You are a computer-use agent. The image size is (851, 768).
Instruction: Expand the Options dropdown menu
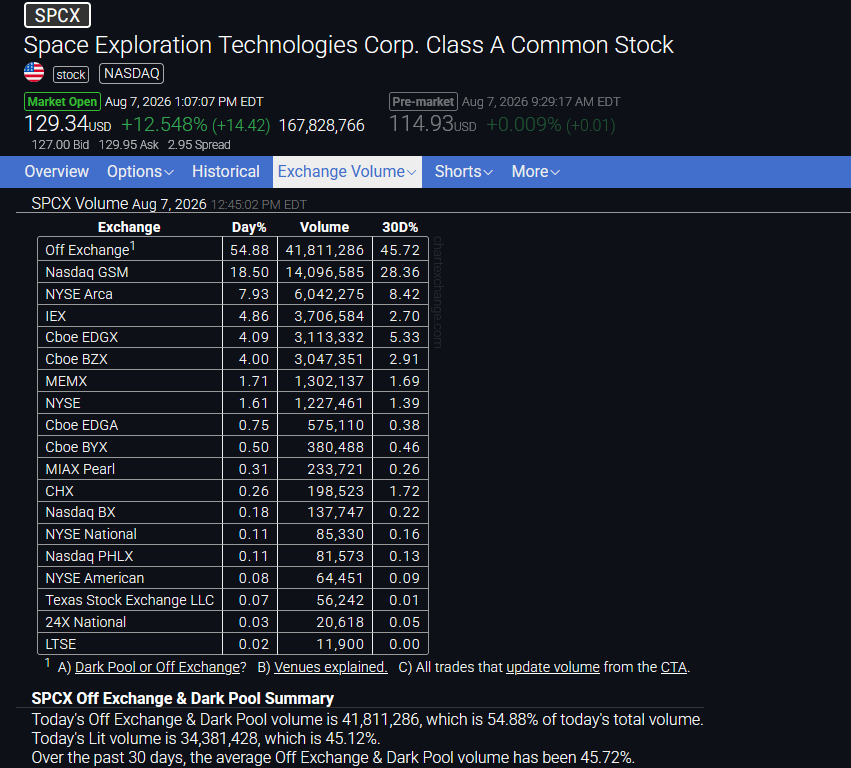[x=140, y=172]
